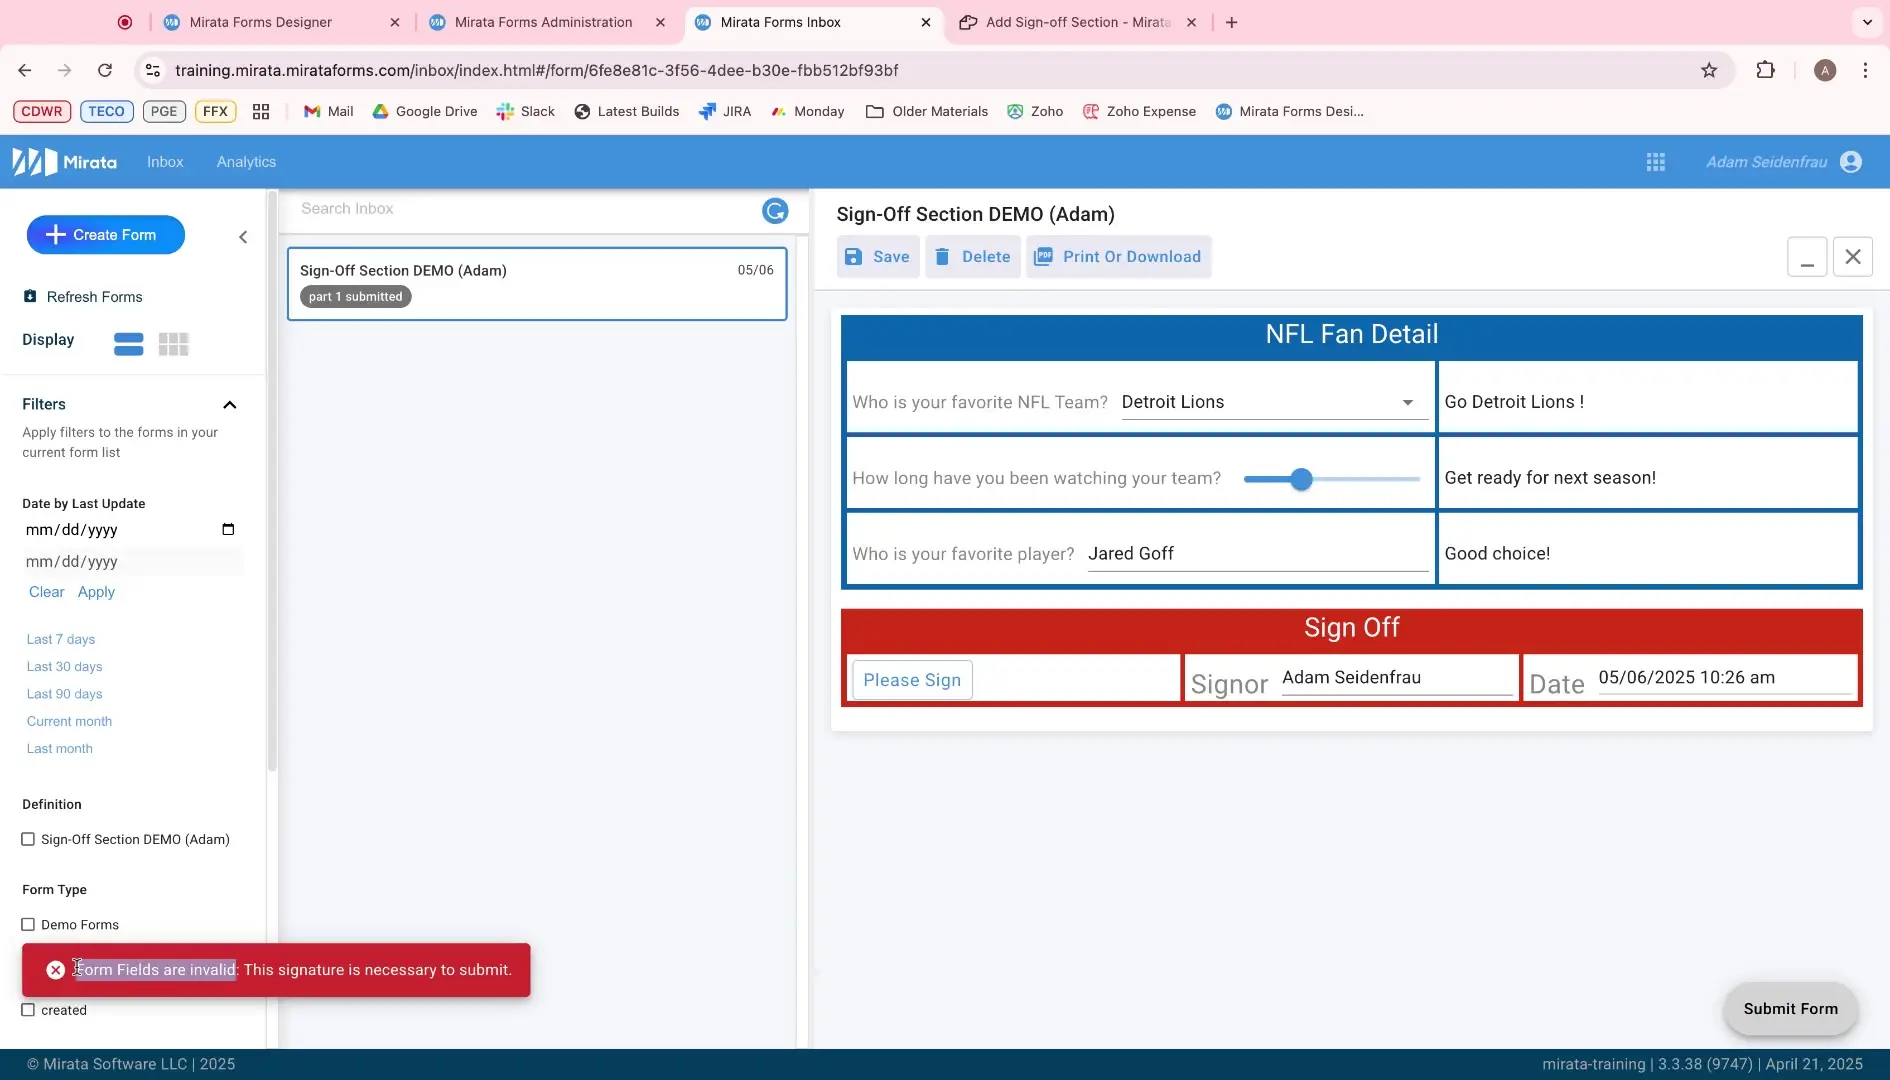Open Print Or Download as PDF

[1118, 256]
